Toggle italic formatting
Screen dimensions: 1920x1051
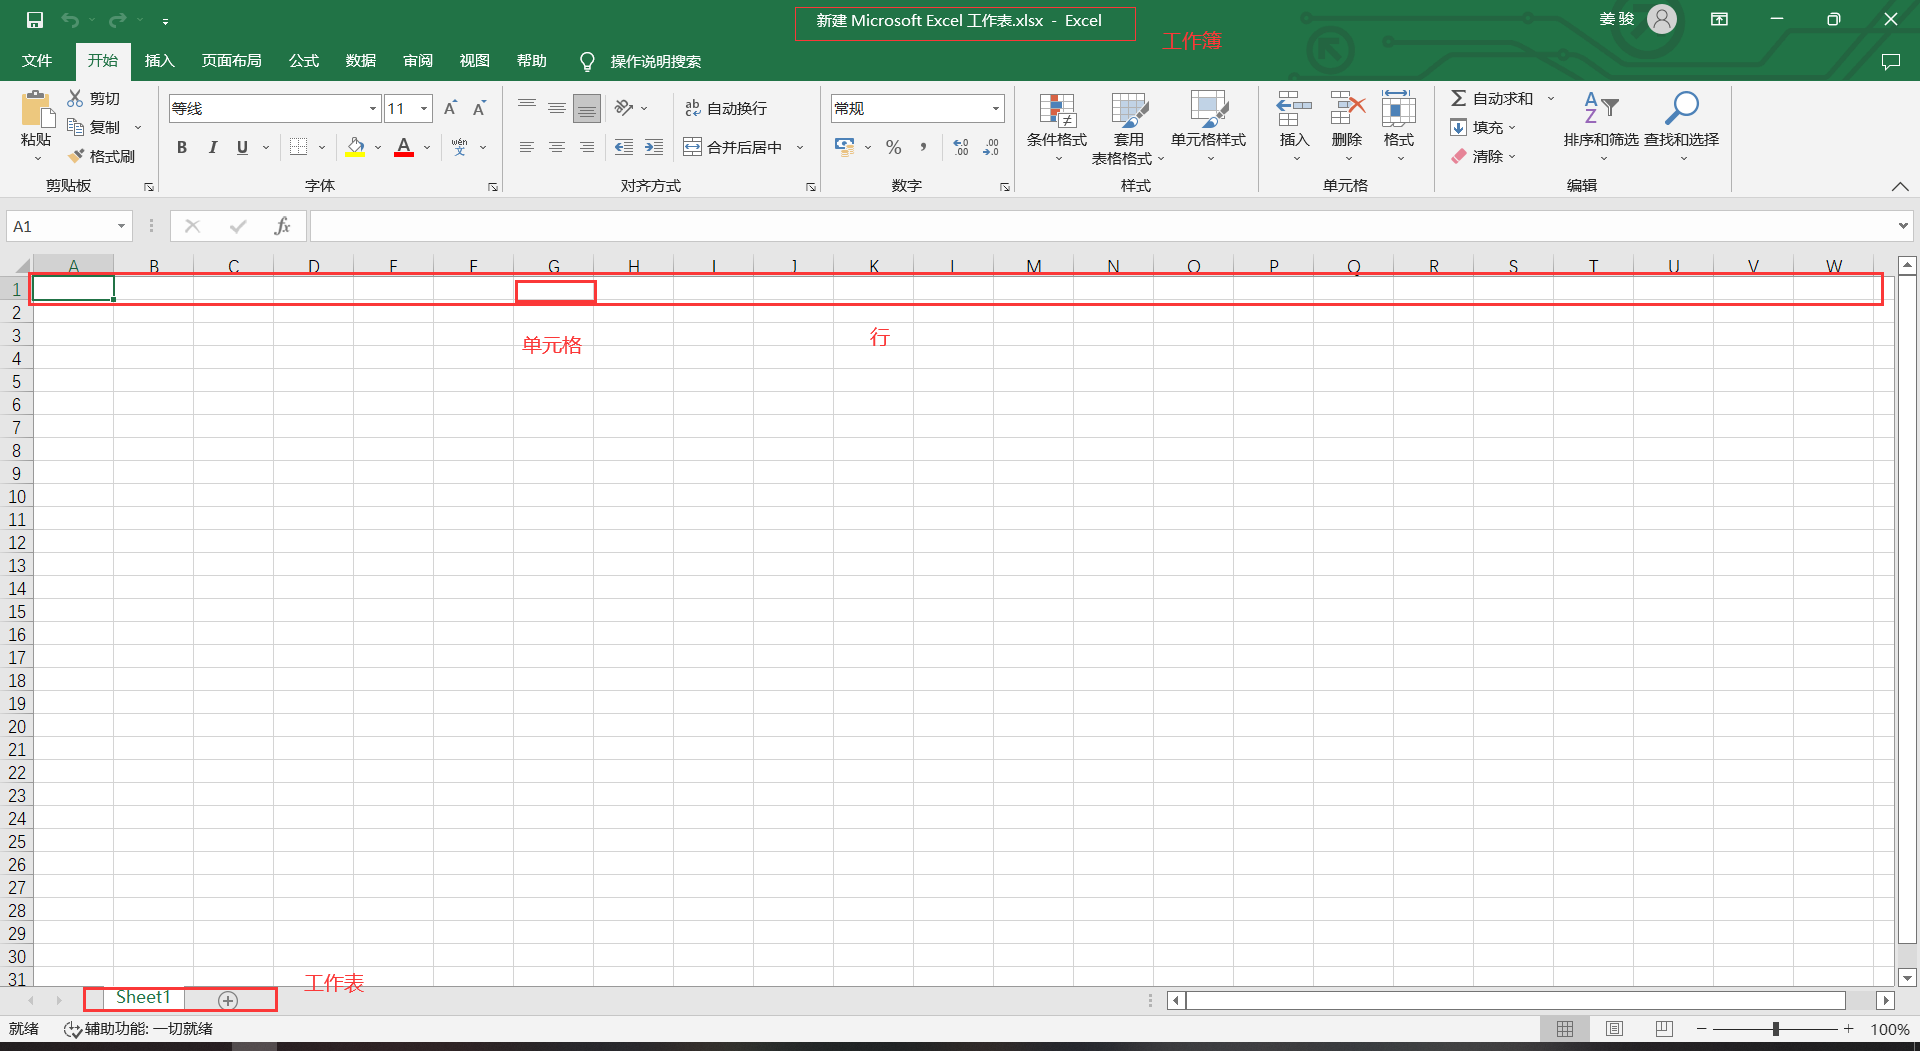point(212,147)
